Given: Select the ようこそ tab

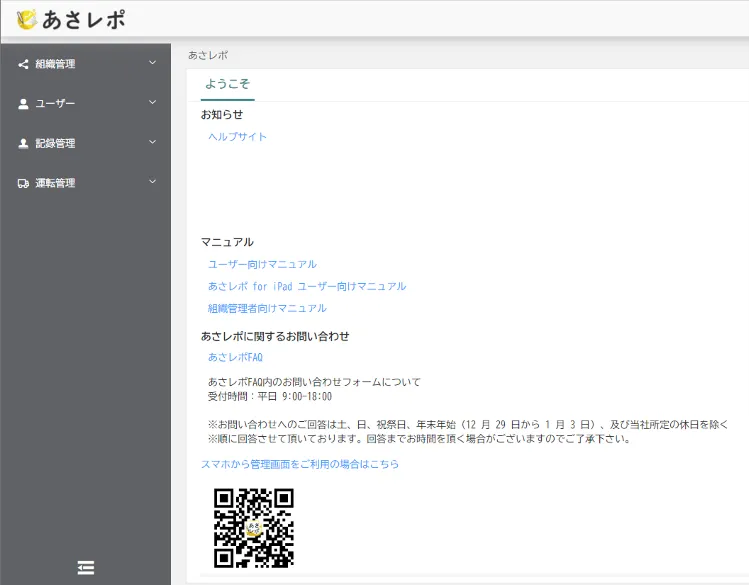Looking at the screenshot, I should pyautogui.click(x=227, y=84).
